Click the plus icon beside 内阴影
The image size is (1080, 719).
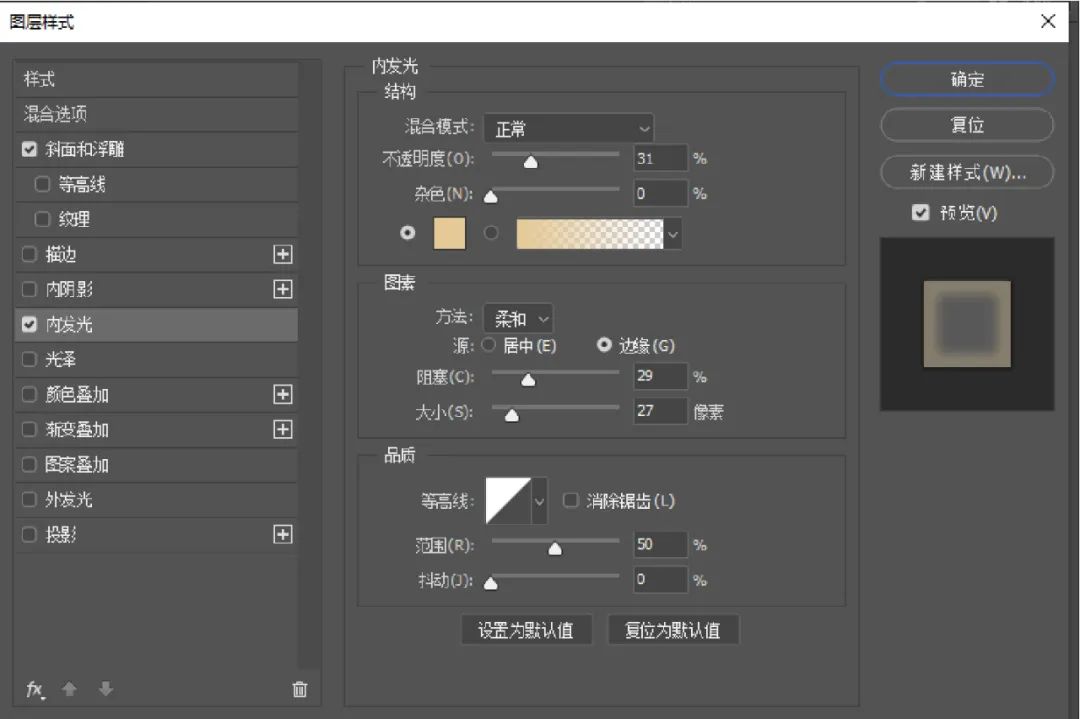pos(283,290)
